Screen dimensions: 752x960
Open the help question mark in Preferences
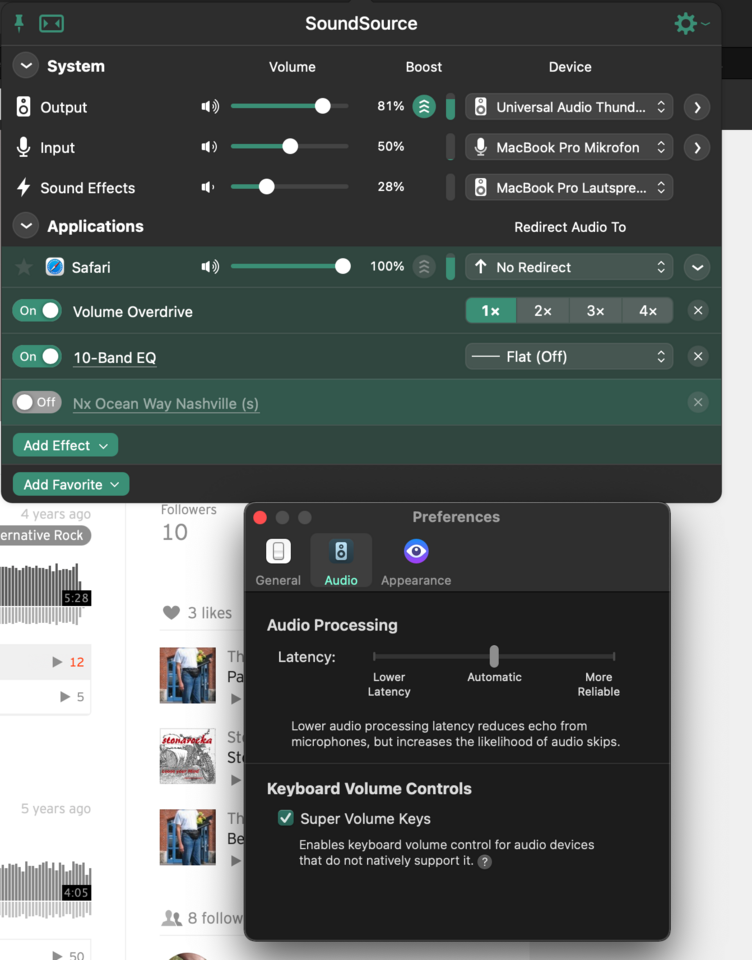pyautogui.click(x=484, y=861)
